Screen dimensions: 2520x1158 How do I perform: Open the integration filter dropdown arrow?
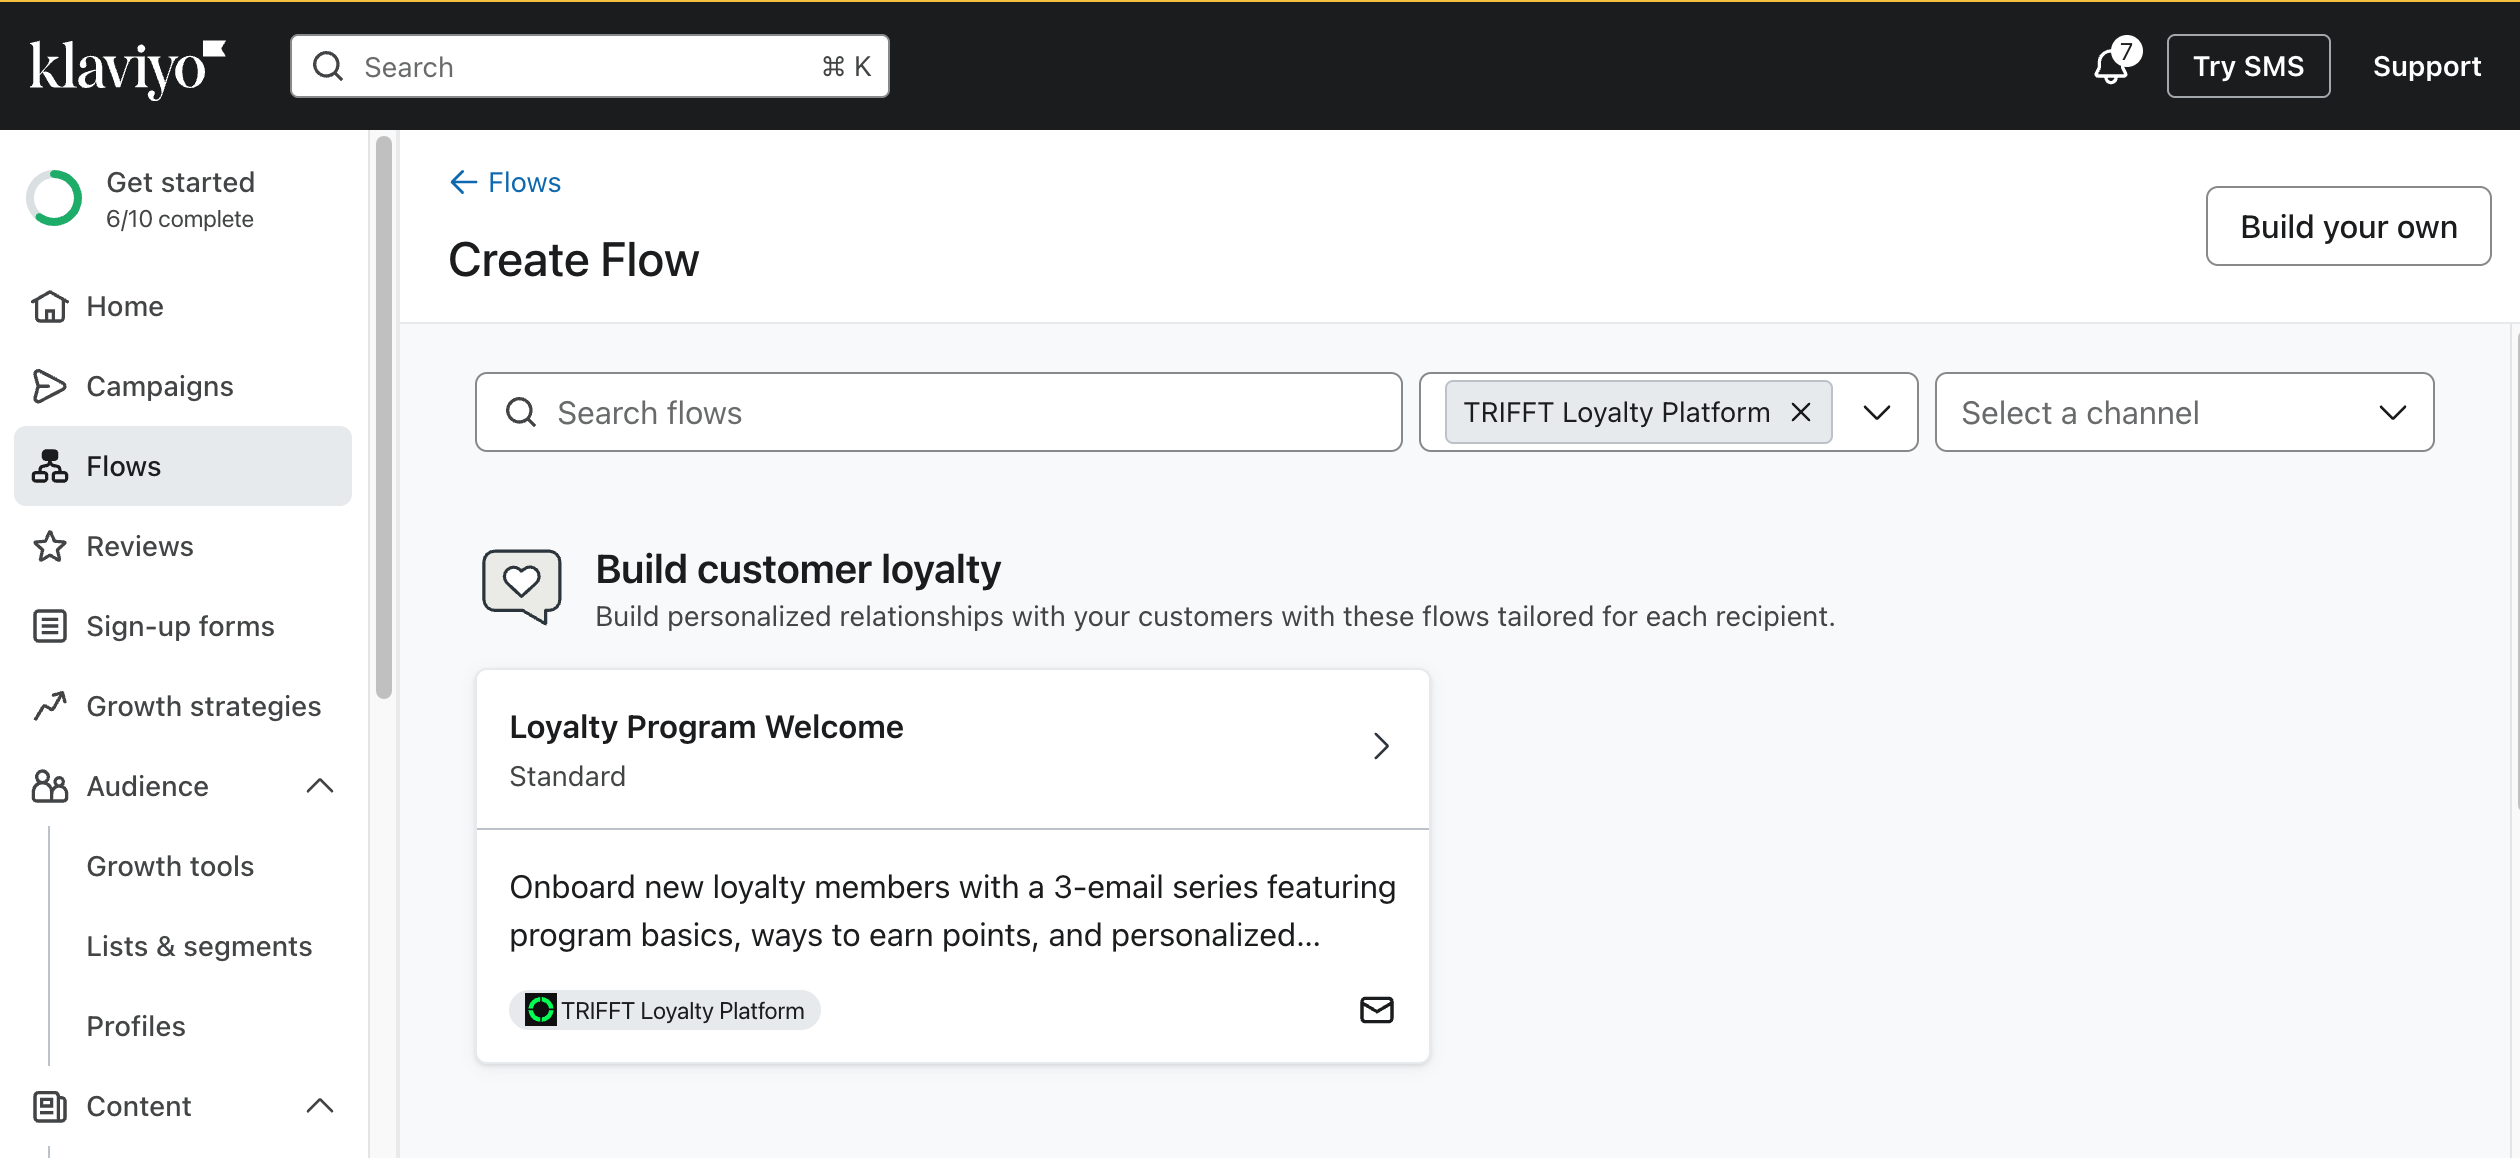[x=1877, y=412]
